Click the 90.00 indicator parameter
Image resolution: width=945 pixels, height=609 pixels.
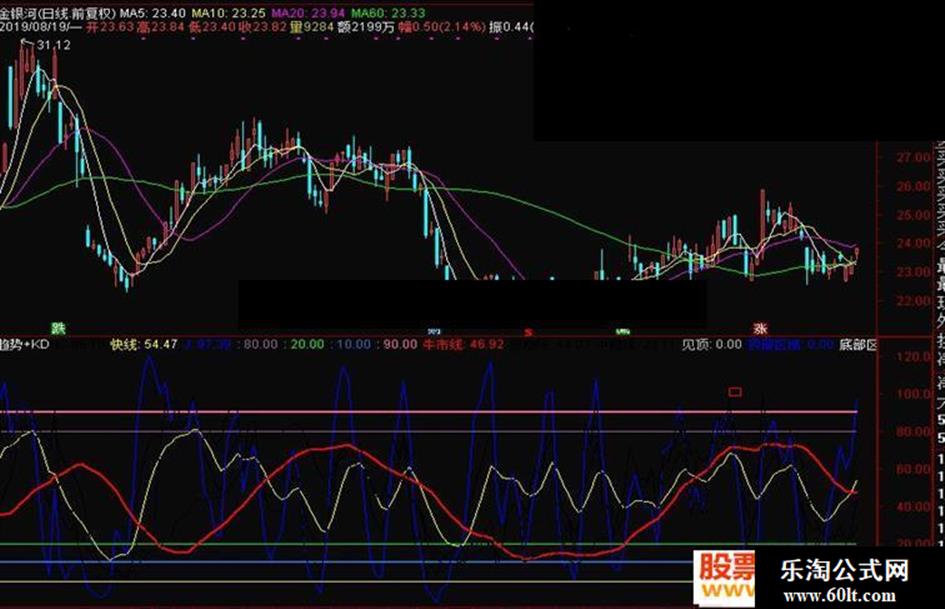pyautogui.click(x=400, y=344)
